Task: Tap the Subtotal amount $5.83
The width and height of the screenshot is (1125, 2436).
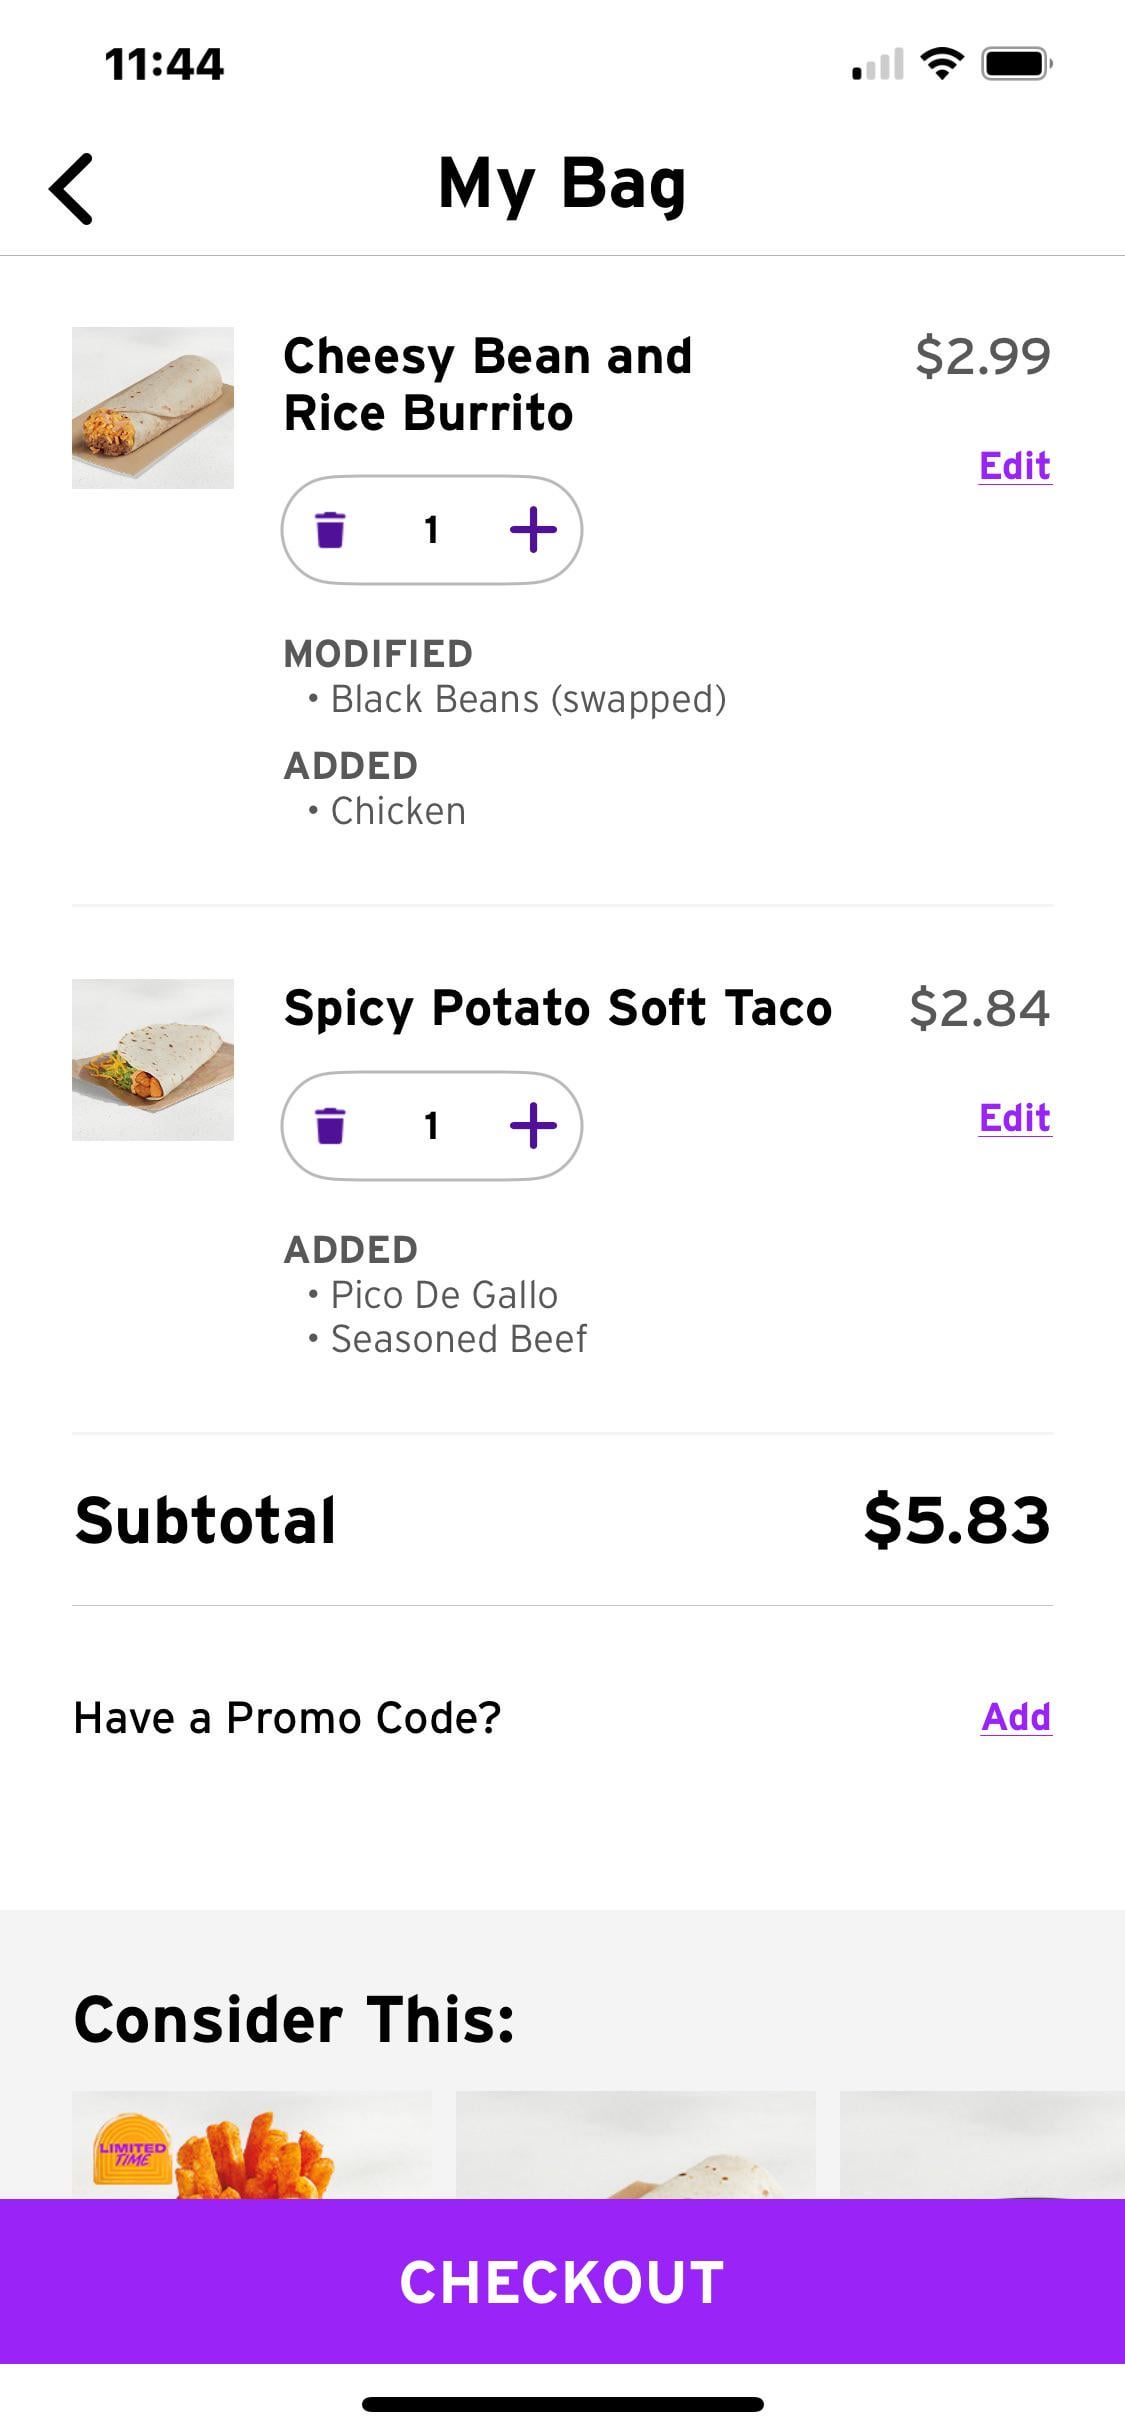Action: [956, 1520]
